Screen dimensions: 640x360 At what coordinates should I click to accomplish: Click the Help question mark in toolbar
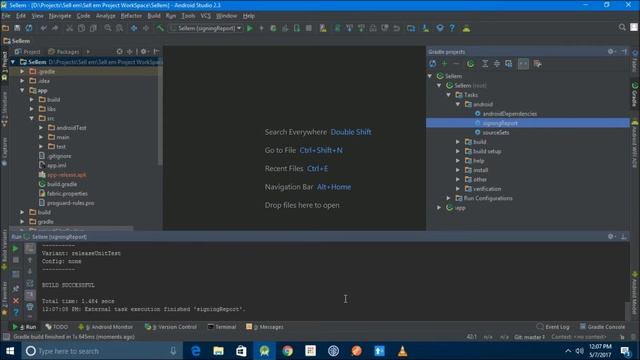point(452,28)
